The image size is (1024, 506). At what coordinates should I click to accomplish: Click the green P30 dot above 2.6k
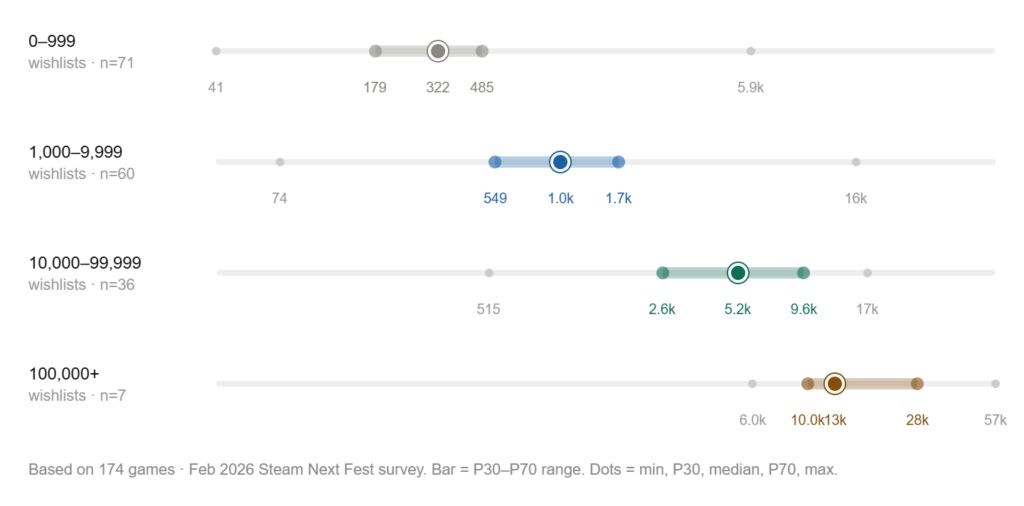pos(662,273)
